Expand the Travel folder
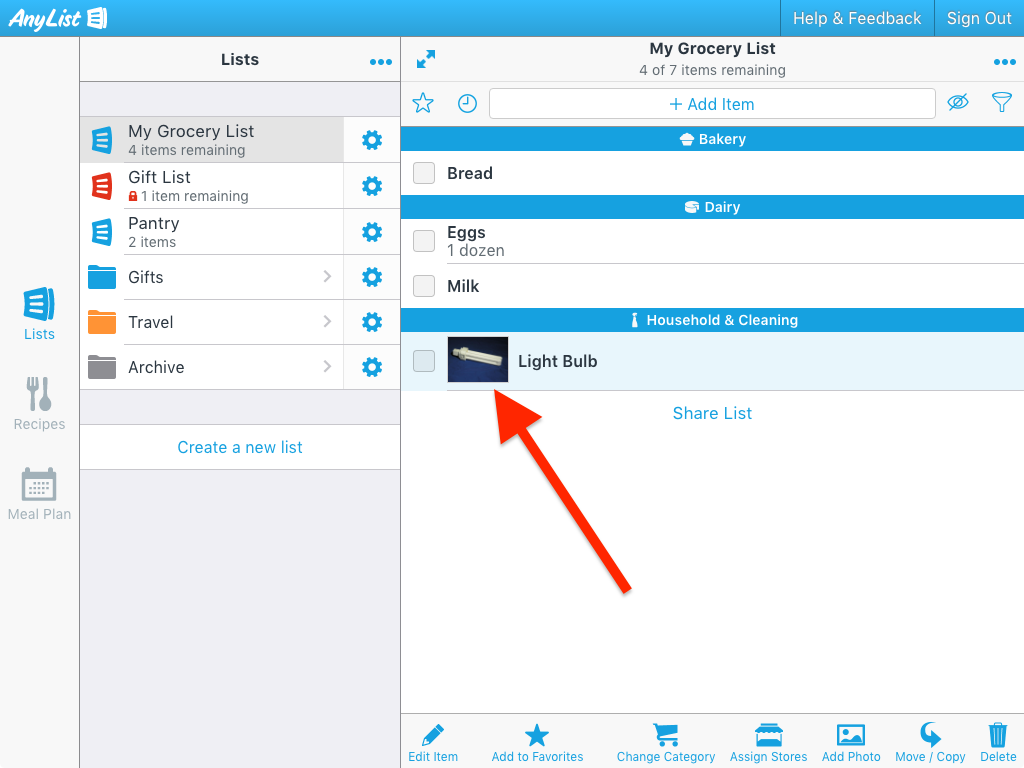Viewport: 1024px width, 768px height. (327, 322)
